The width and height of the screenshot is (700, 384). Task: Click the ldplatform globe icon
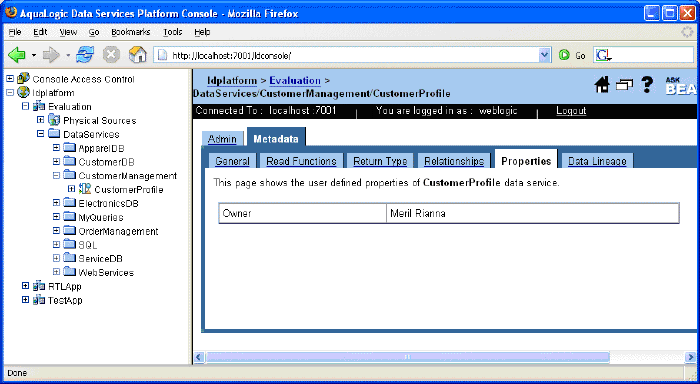point(23,92)
